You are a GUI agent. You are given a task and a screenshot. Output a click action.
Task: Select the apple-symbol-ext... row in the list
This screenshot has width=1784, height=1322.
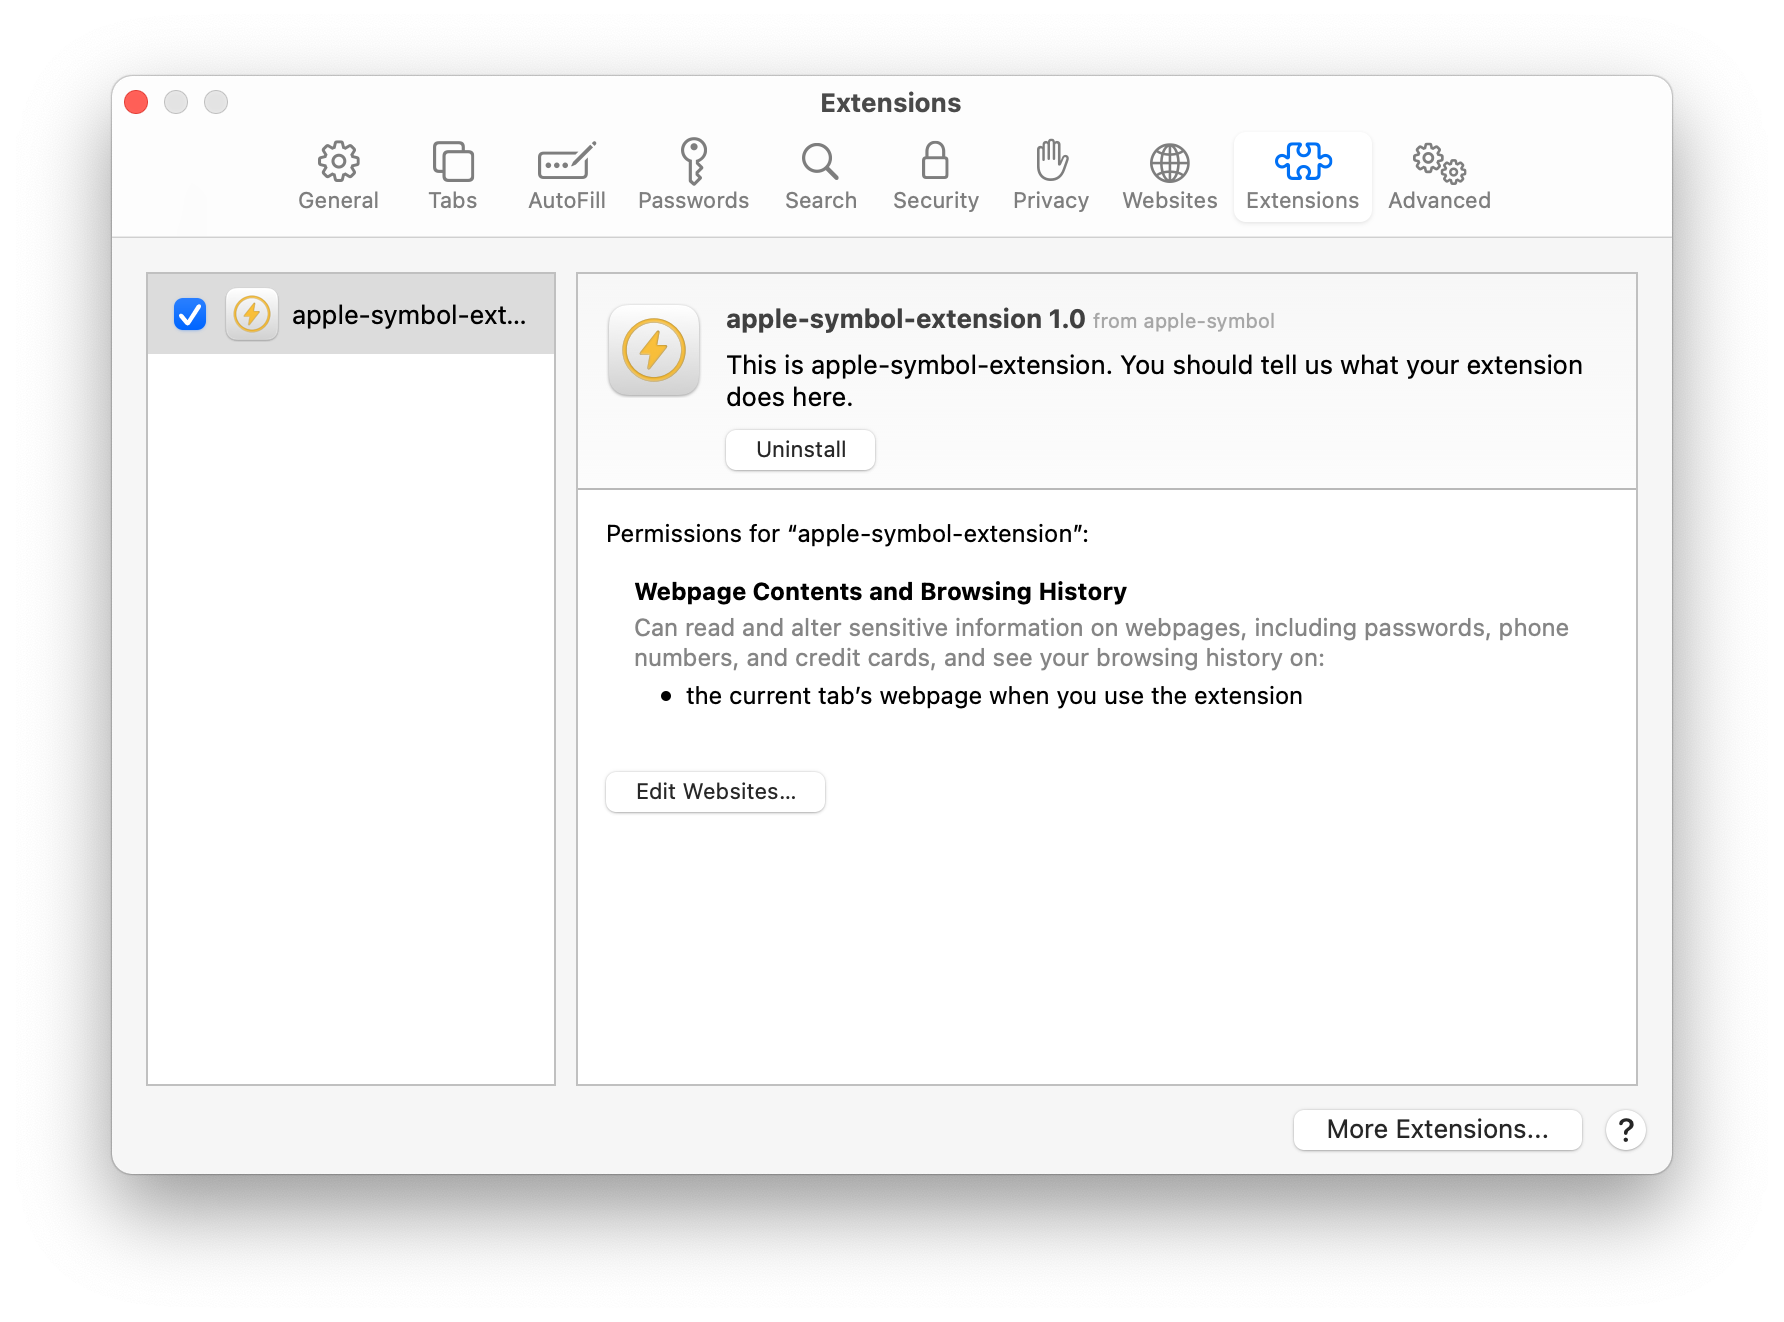click(351, 314)
